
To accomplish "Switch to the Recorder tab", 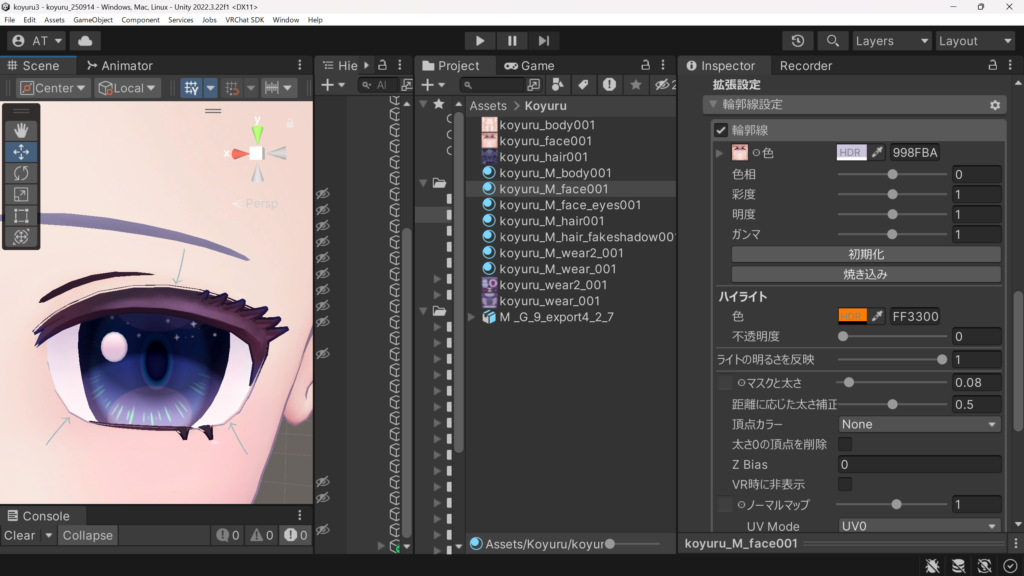I will pyautogui.click(x=805, y=65).
